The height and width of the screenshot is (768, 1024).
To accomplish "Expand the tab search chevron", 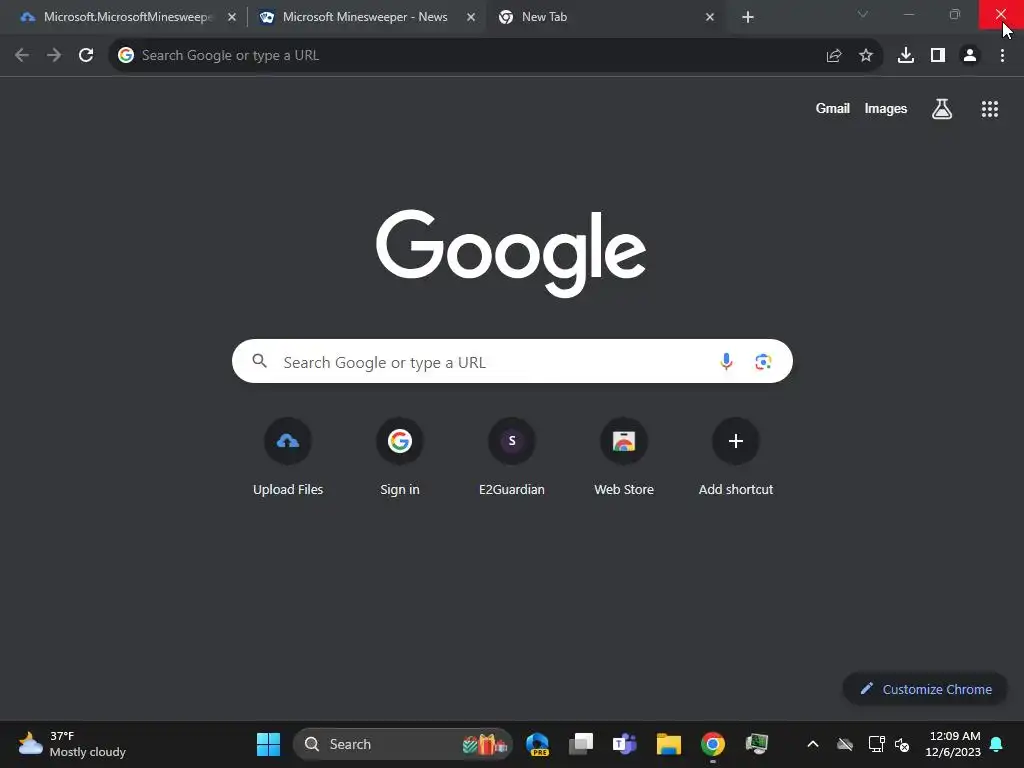I will [863, 14].
